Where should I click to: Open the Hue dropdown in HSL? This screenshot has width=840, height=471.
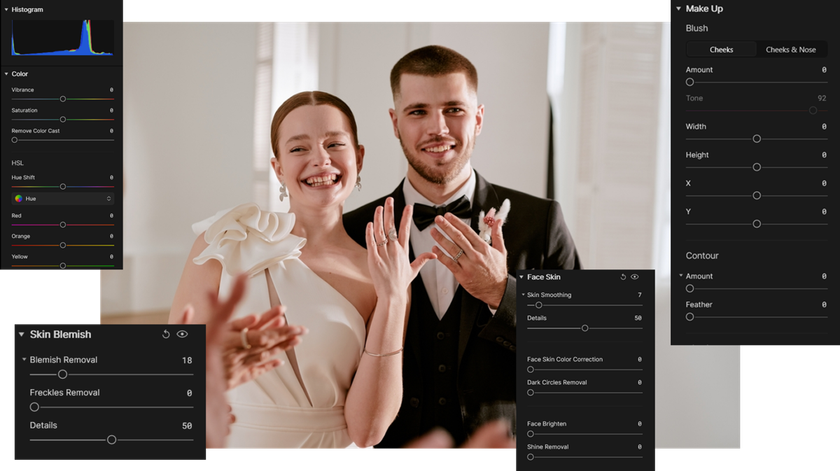62,198
